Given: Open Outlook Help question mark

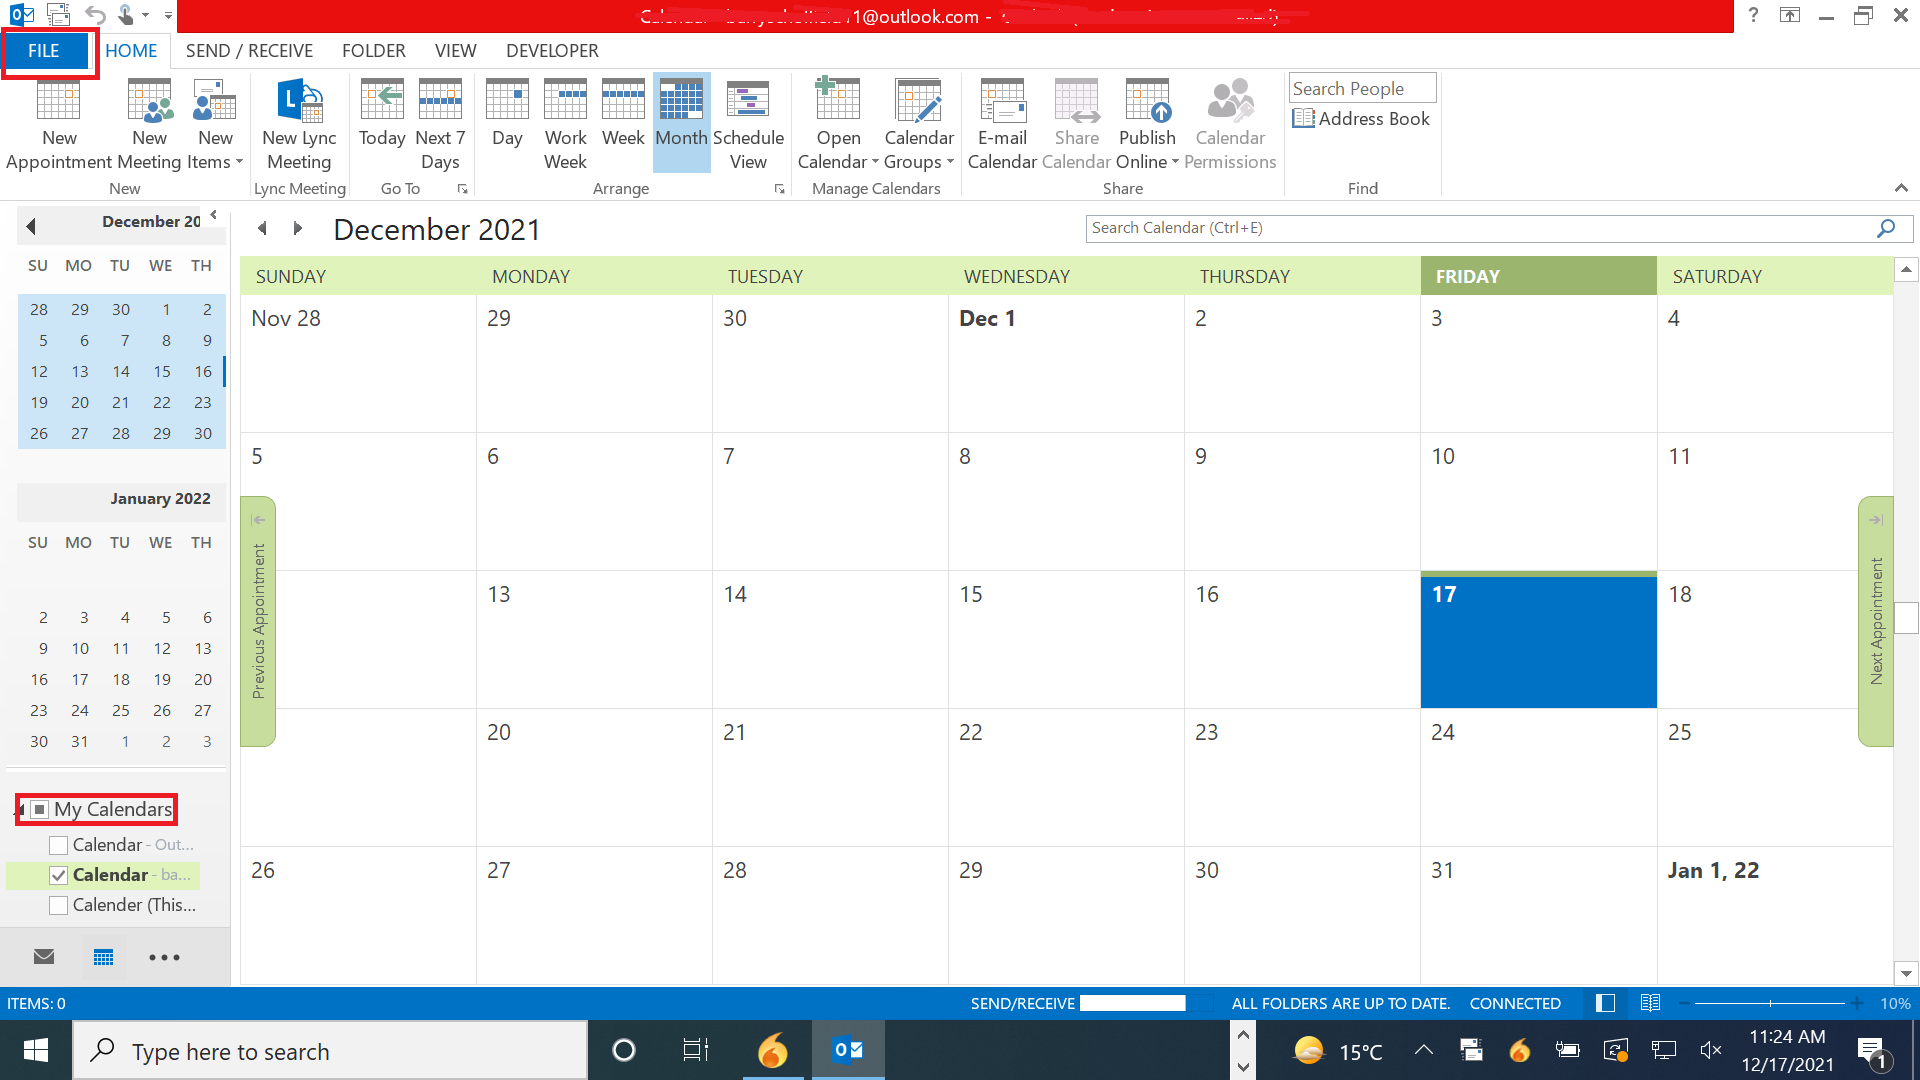Looking at the screenshot, I should pos(1753,15).
